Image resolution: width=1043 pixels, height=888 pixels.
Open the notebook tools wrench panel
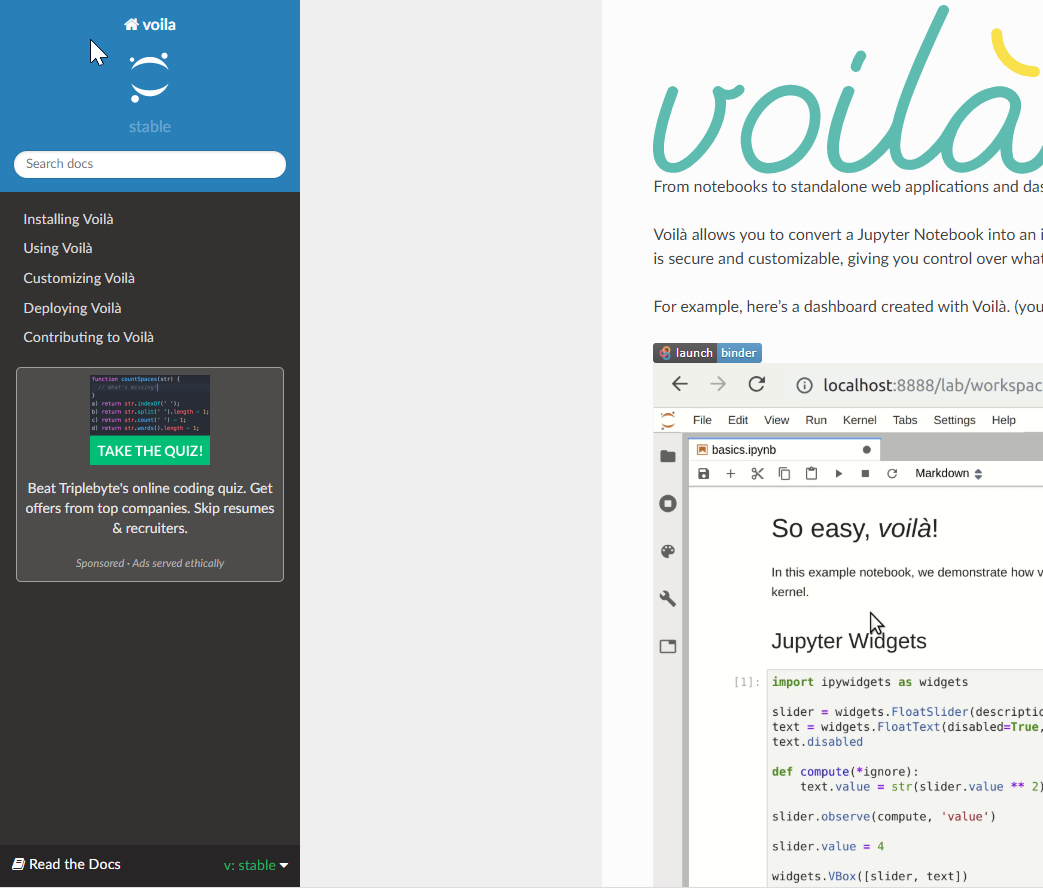668,598
